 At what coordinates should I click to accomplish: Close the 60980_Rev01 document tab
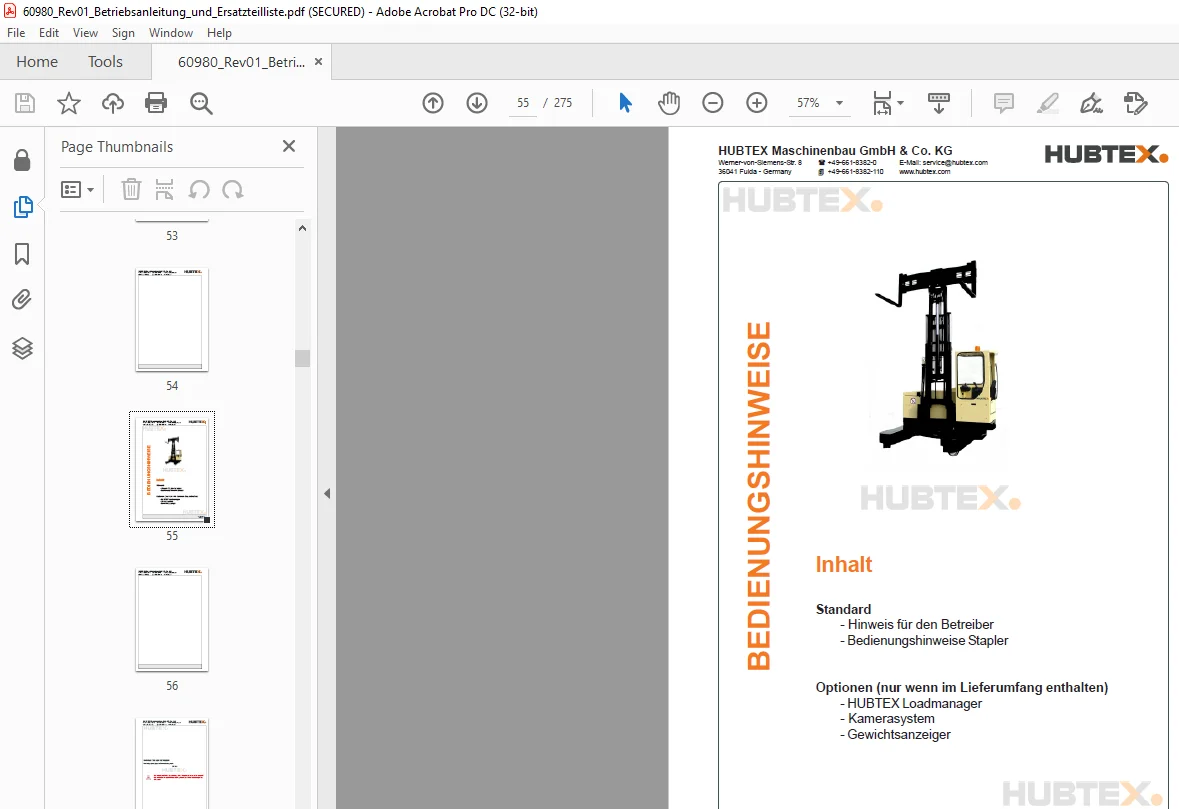pos(319,62)
